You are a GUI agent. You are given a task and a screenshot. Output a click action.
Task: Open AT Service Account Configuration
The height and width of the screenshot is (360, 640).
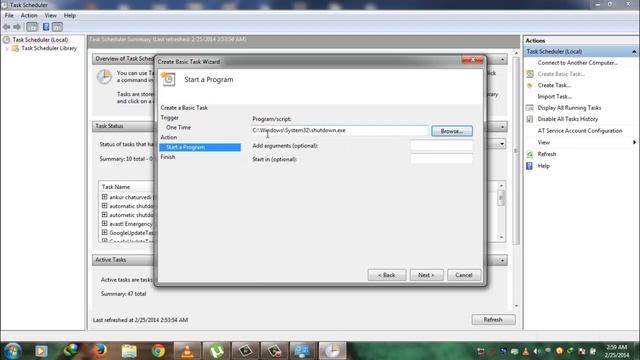580,131
